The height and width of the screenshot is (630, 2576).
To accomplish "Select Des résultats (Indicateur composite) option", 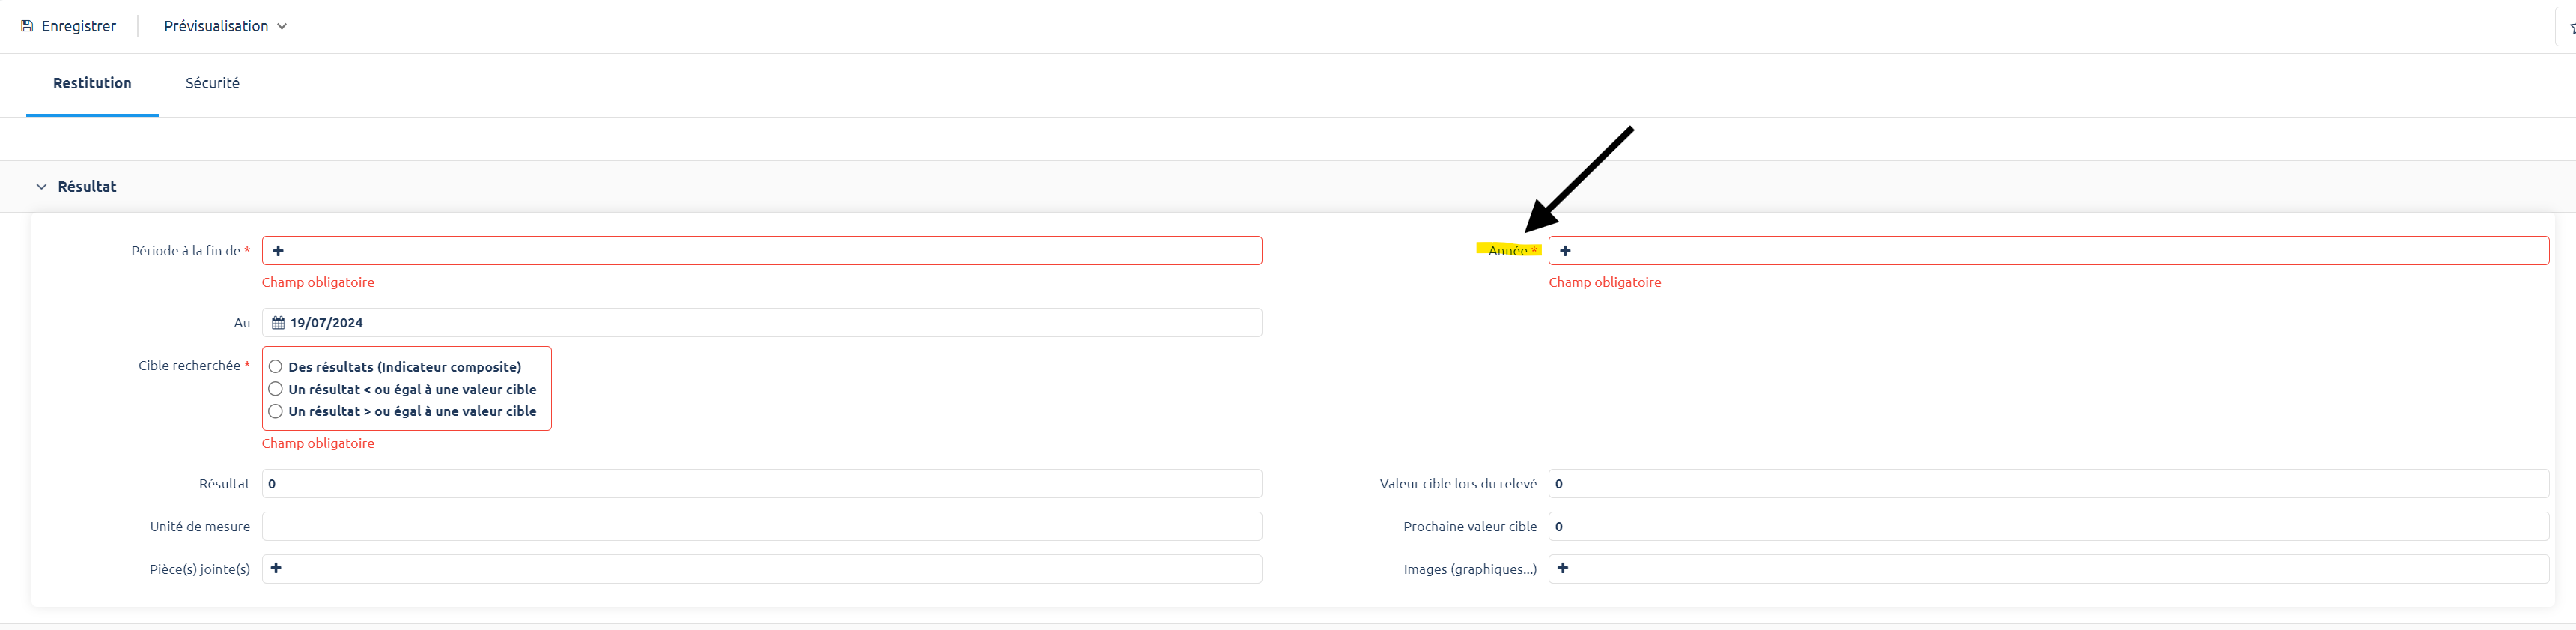I will tap(275, 367).
